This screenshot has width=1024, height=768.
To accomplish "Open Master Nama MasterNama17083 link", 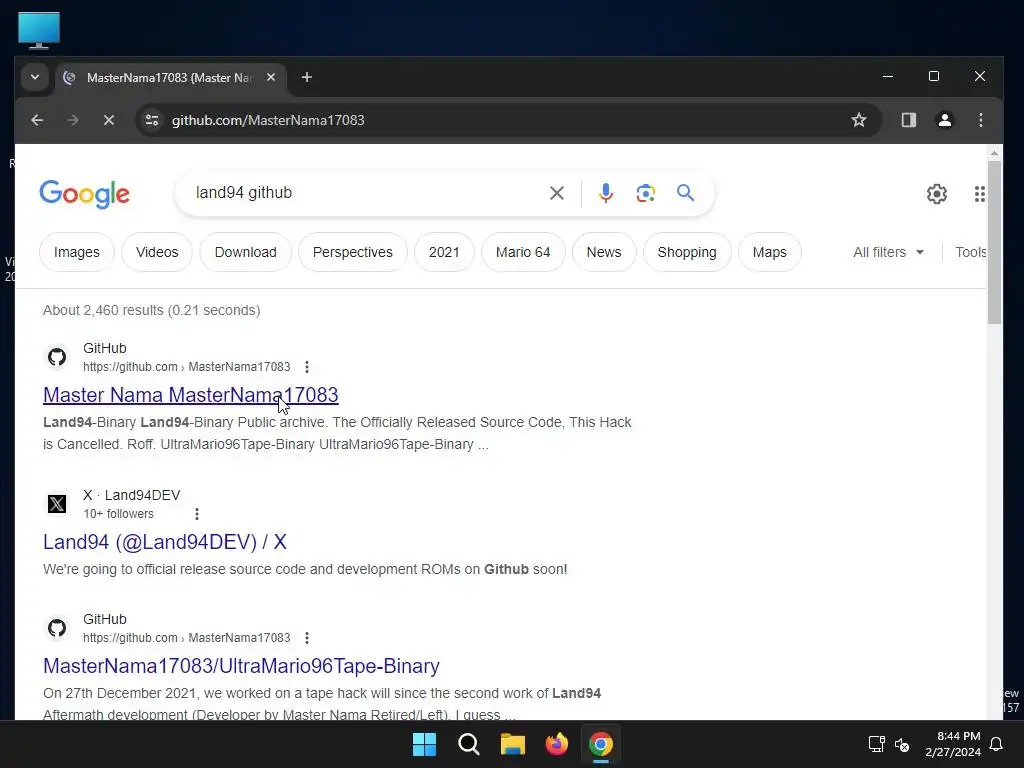I will [x=191, y=395].
